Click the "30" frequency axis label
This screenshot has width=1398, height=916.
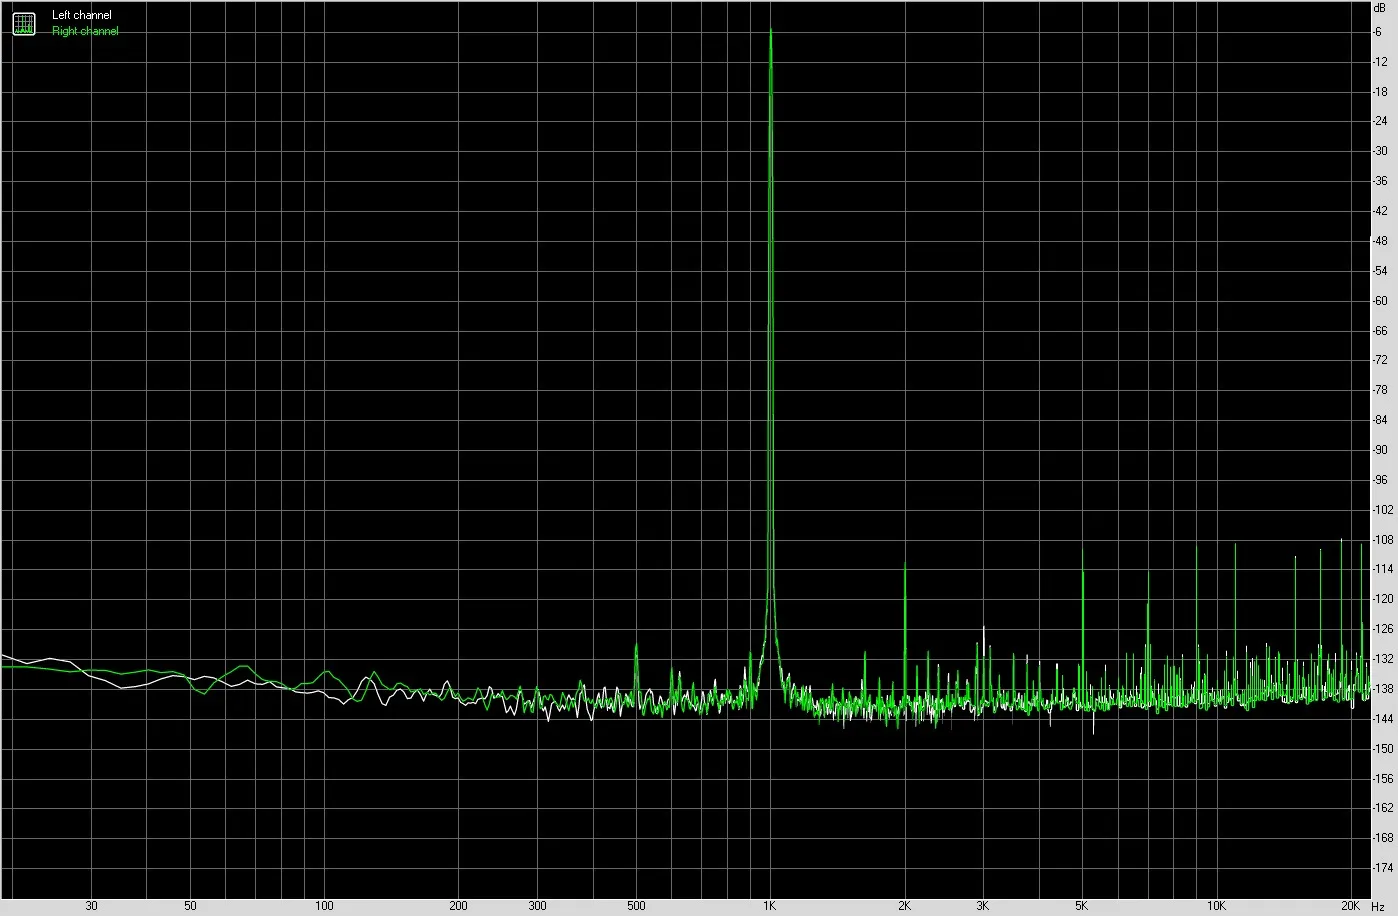(91, 906)
